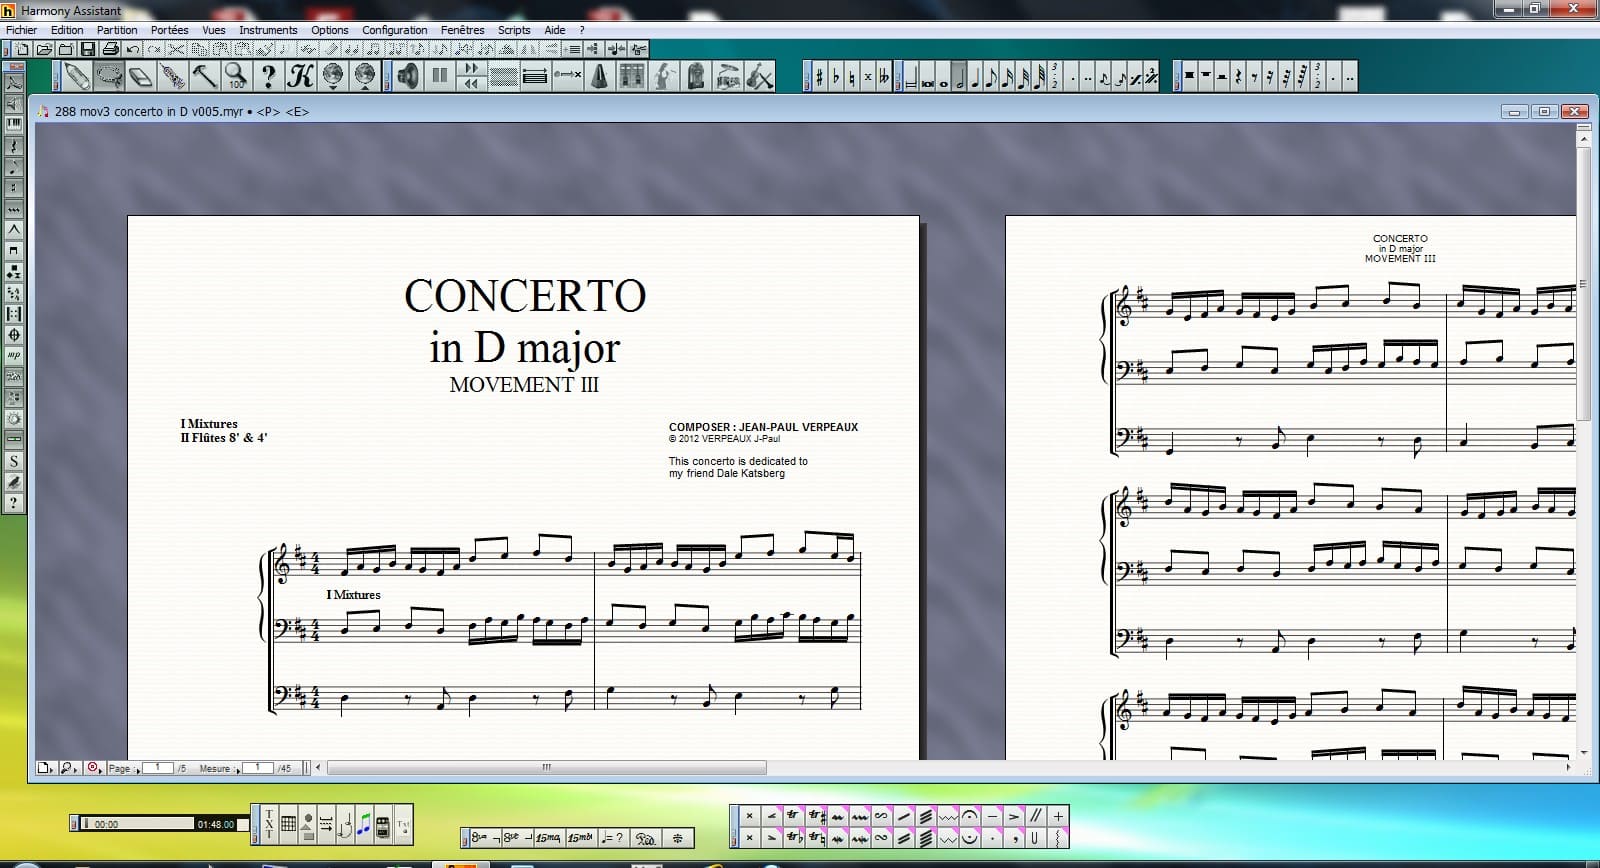Click the Page number input field
This screenshot has width=1600, height=868.
point(157,768)
